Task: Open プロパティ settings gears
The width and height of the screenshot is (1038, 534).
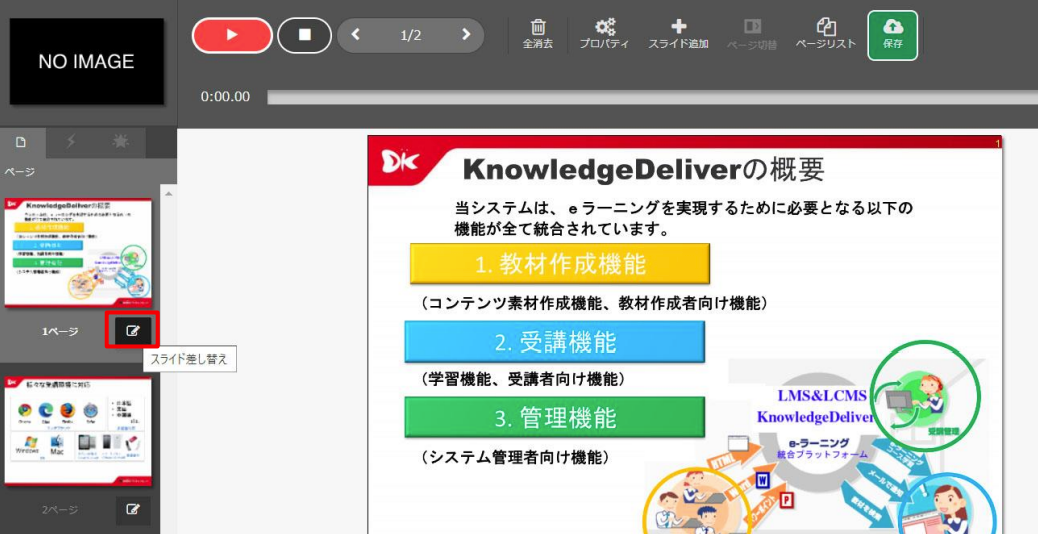Action: [604, 34]
